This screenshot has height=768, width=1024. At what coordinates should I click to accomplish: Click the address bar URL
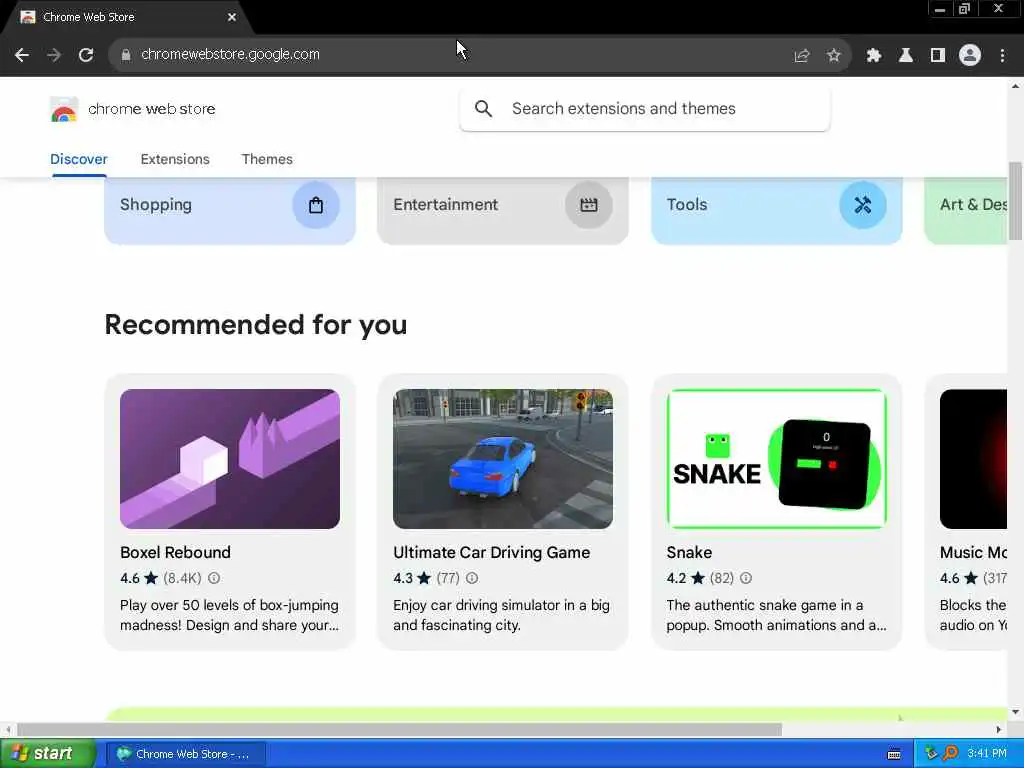[231, 54]
